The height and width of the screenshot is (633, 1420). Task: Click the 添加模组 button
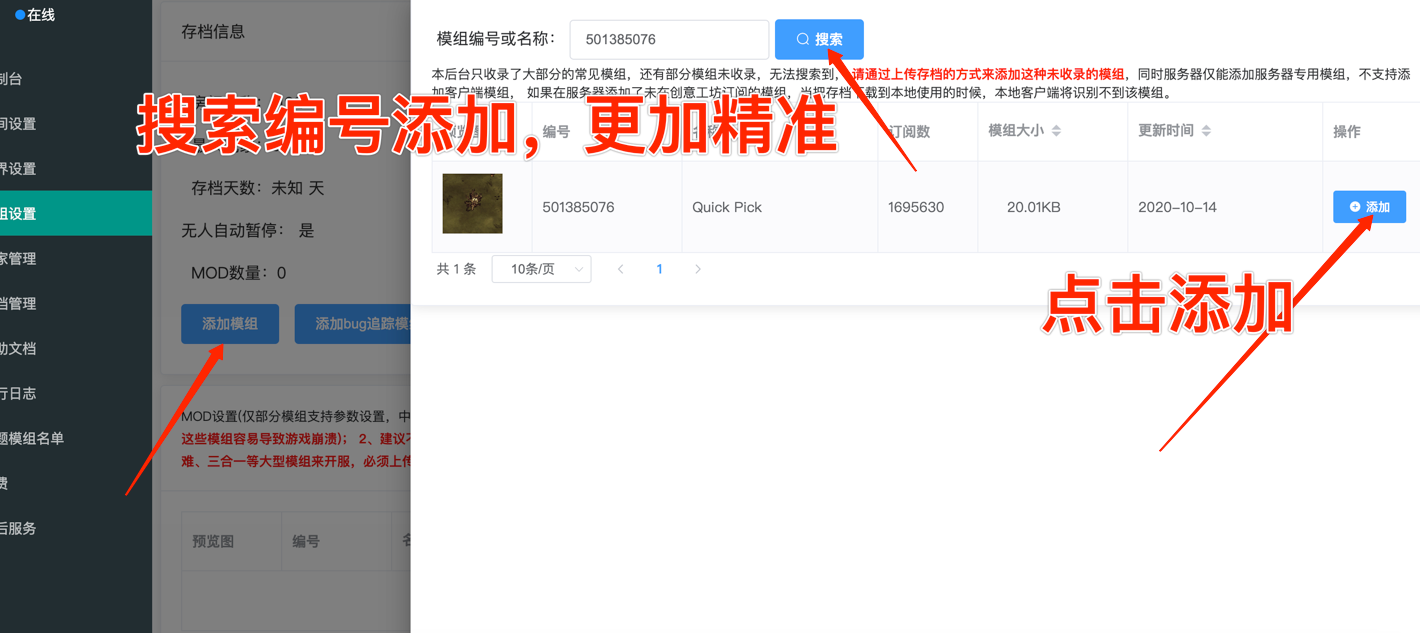230,324
